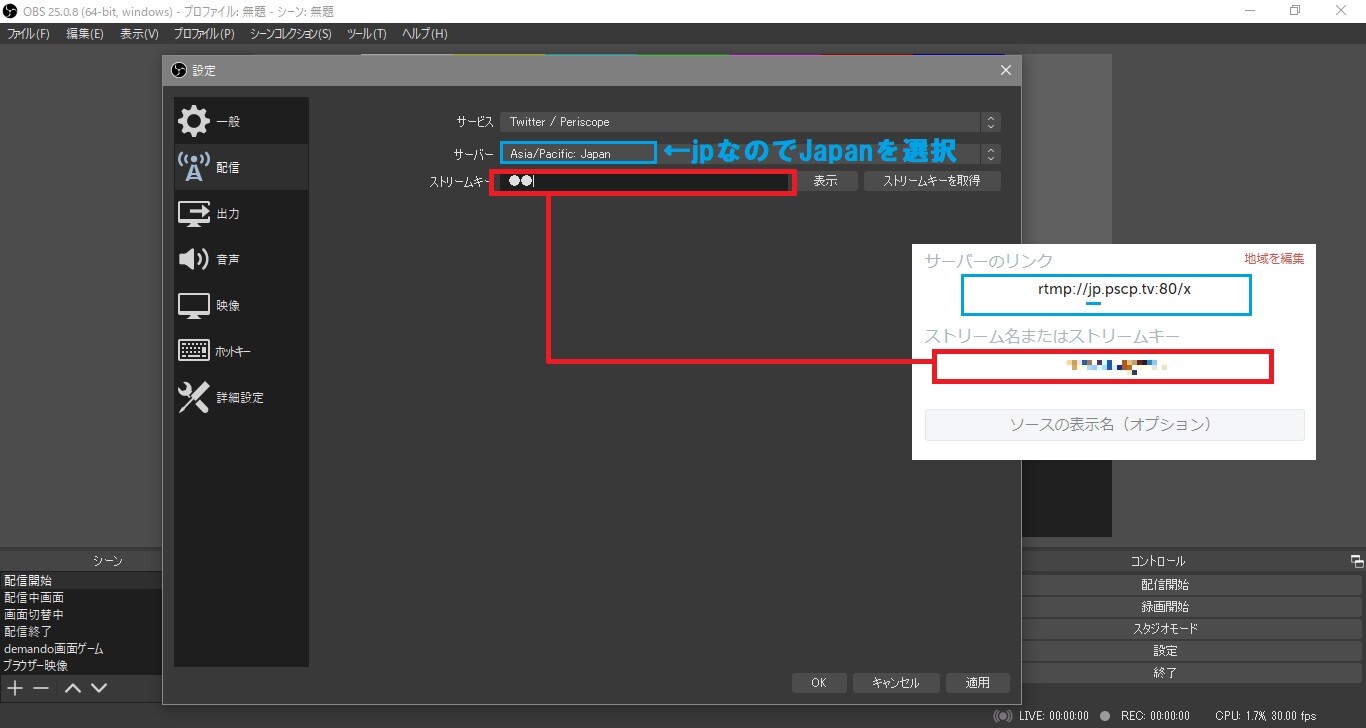This screenshot has width=1366, height=728.
Task: Open the 出力 output settings section
Action: (241, 213)
